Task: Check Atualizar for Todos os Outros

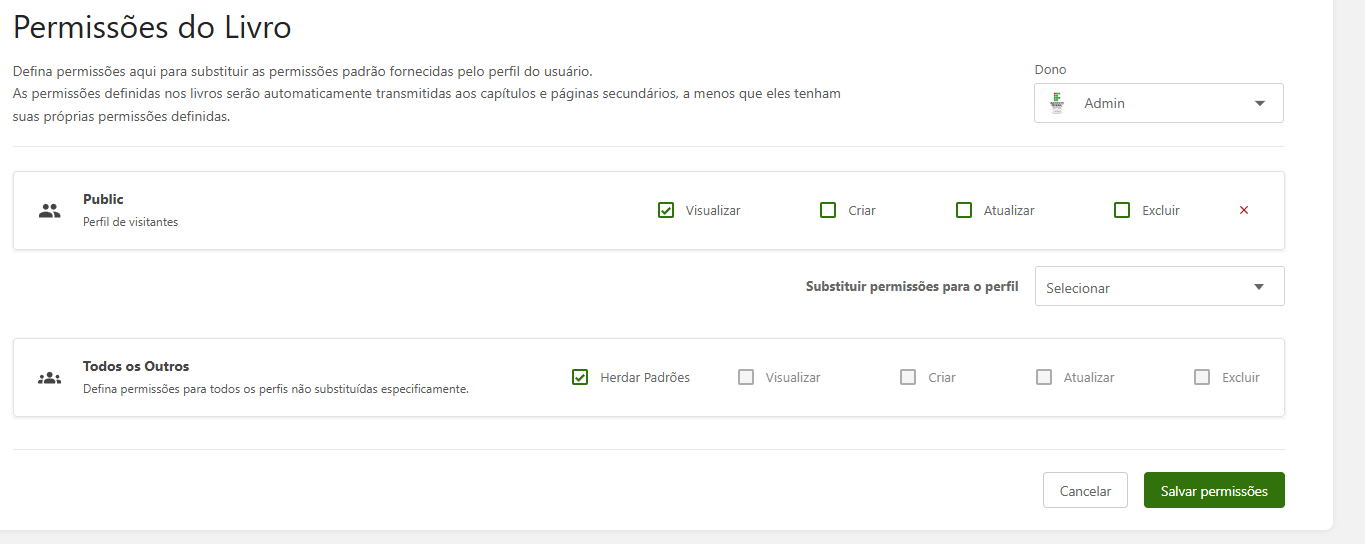Action: (1044, 377)
